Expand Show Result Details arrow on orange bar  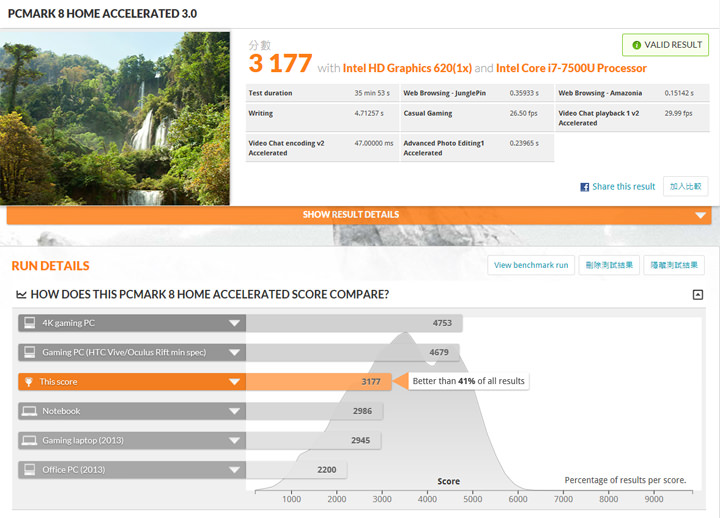[x=702, y=215]
